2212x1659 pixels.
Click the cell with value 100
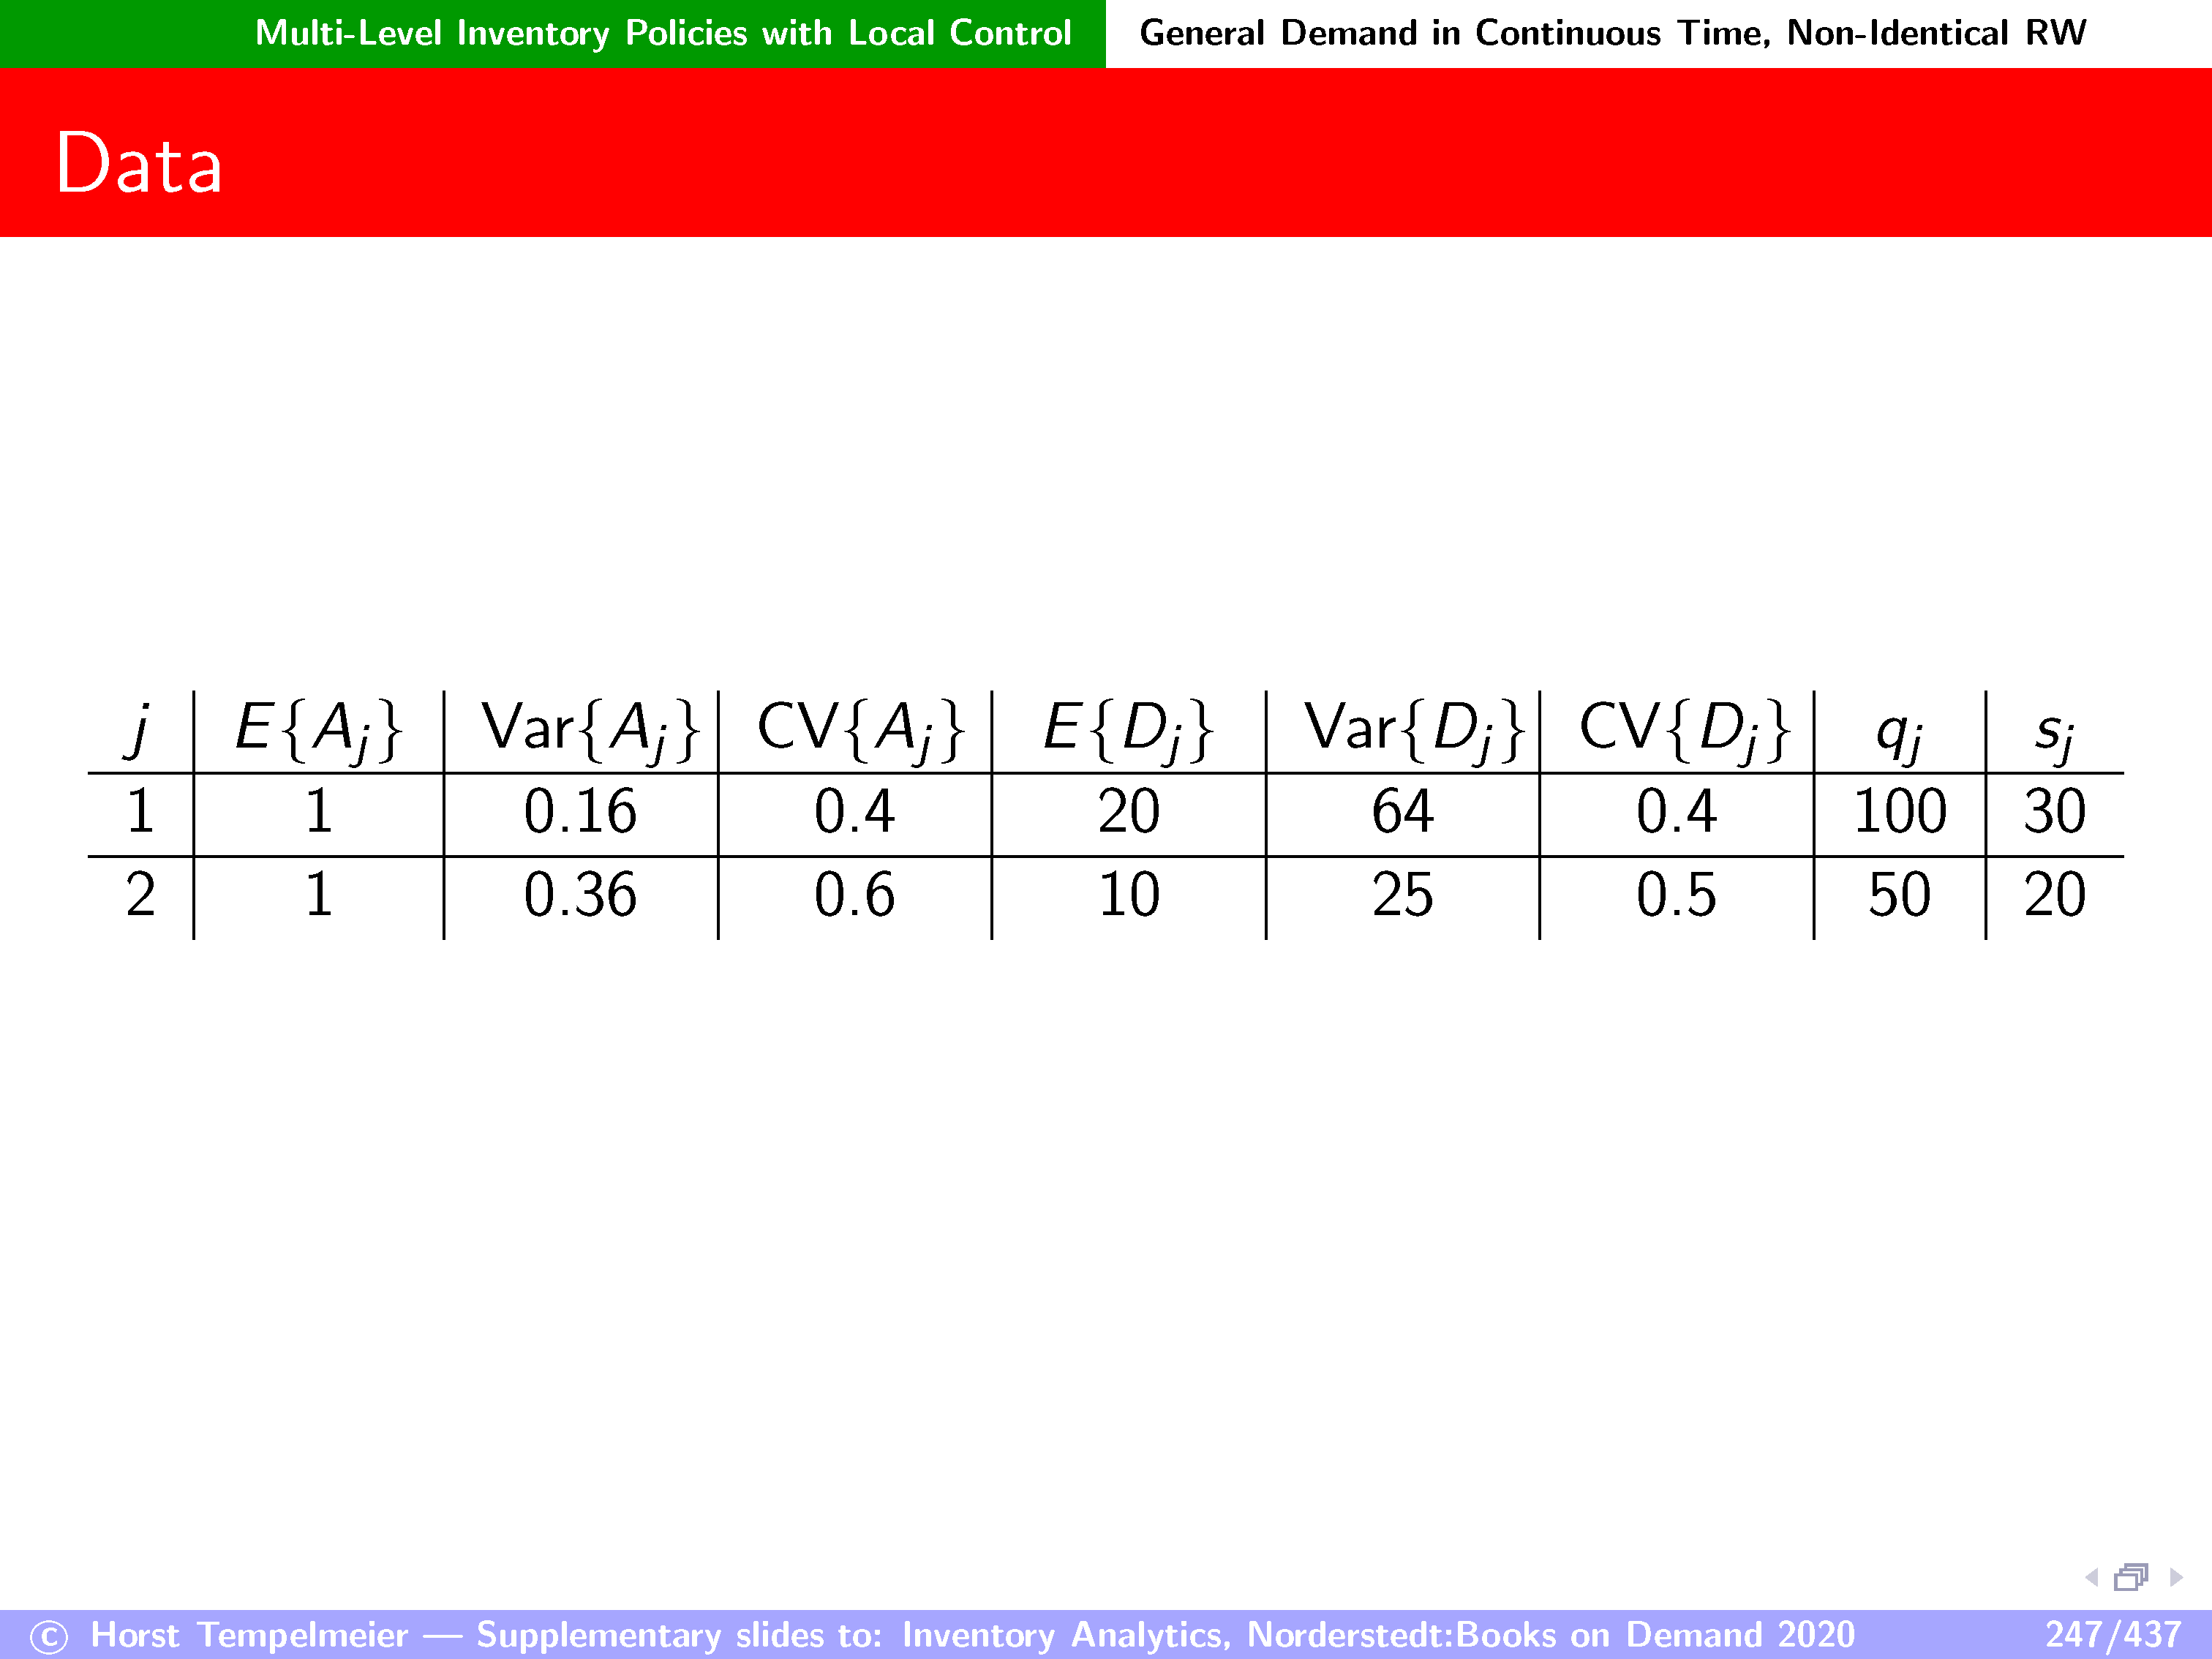[x=1899, y=811]
